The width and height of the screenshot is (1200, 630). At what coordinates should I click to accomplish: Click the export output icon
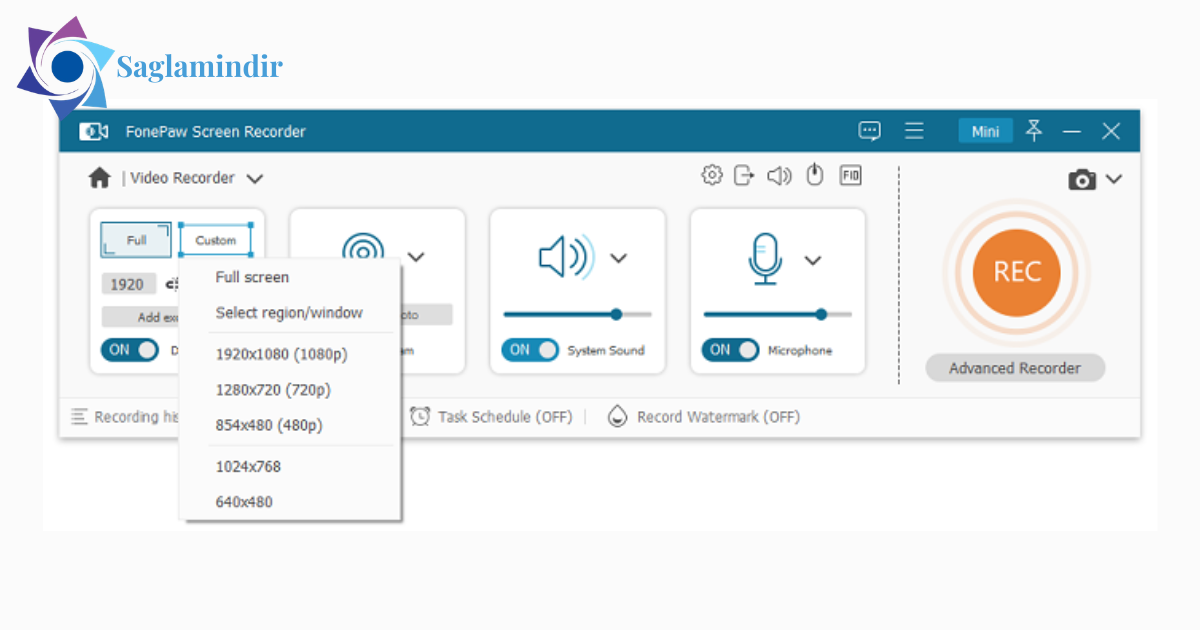[x=744, y=175]
